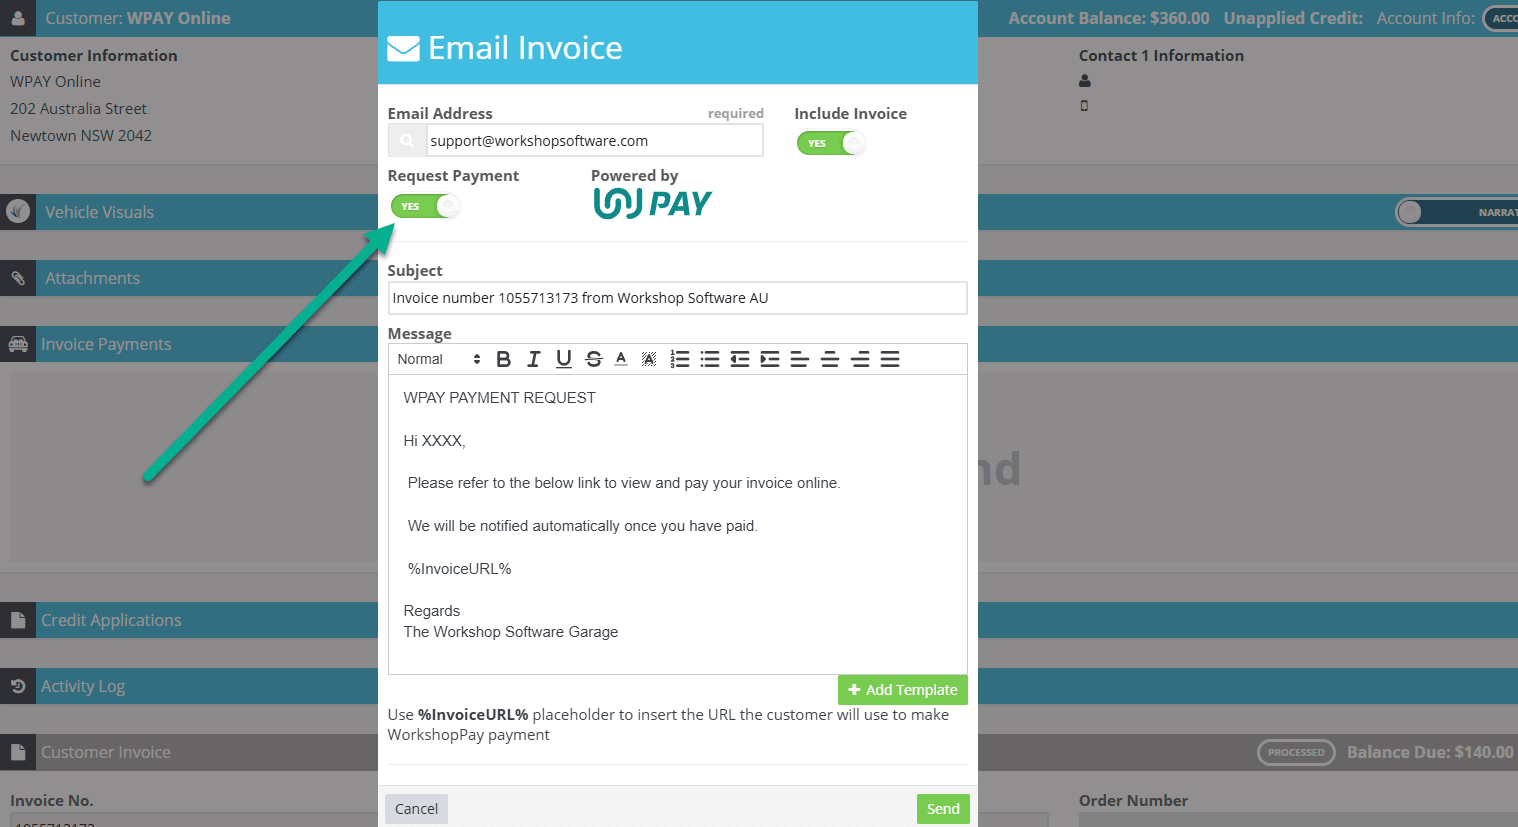Click the Invoice Payments car icon
This screenshot has height=827, width=1518.
[18, 344]
